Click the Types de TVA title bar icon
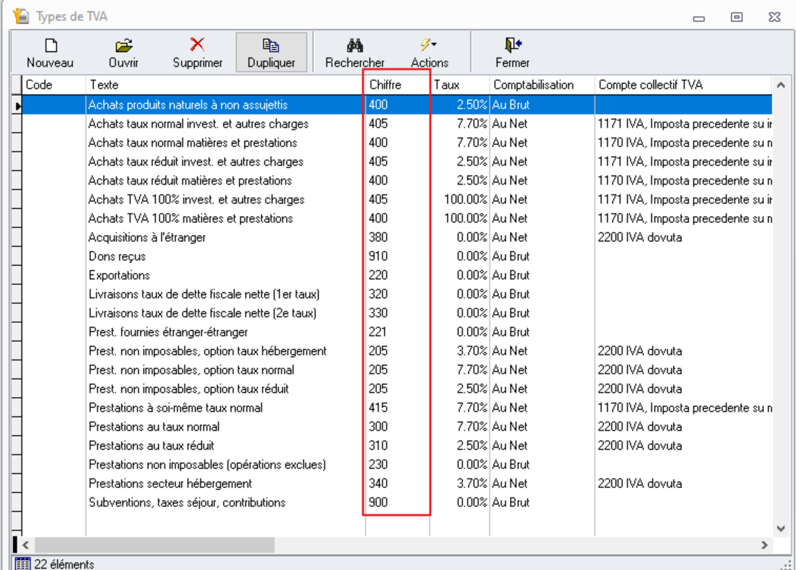Viewport: 796px width, 570px height. pos(19,16)
